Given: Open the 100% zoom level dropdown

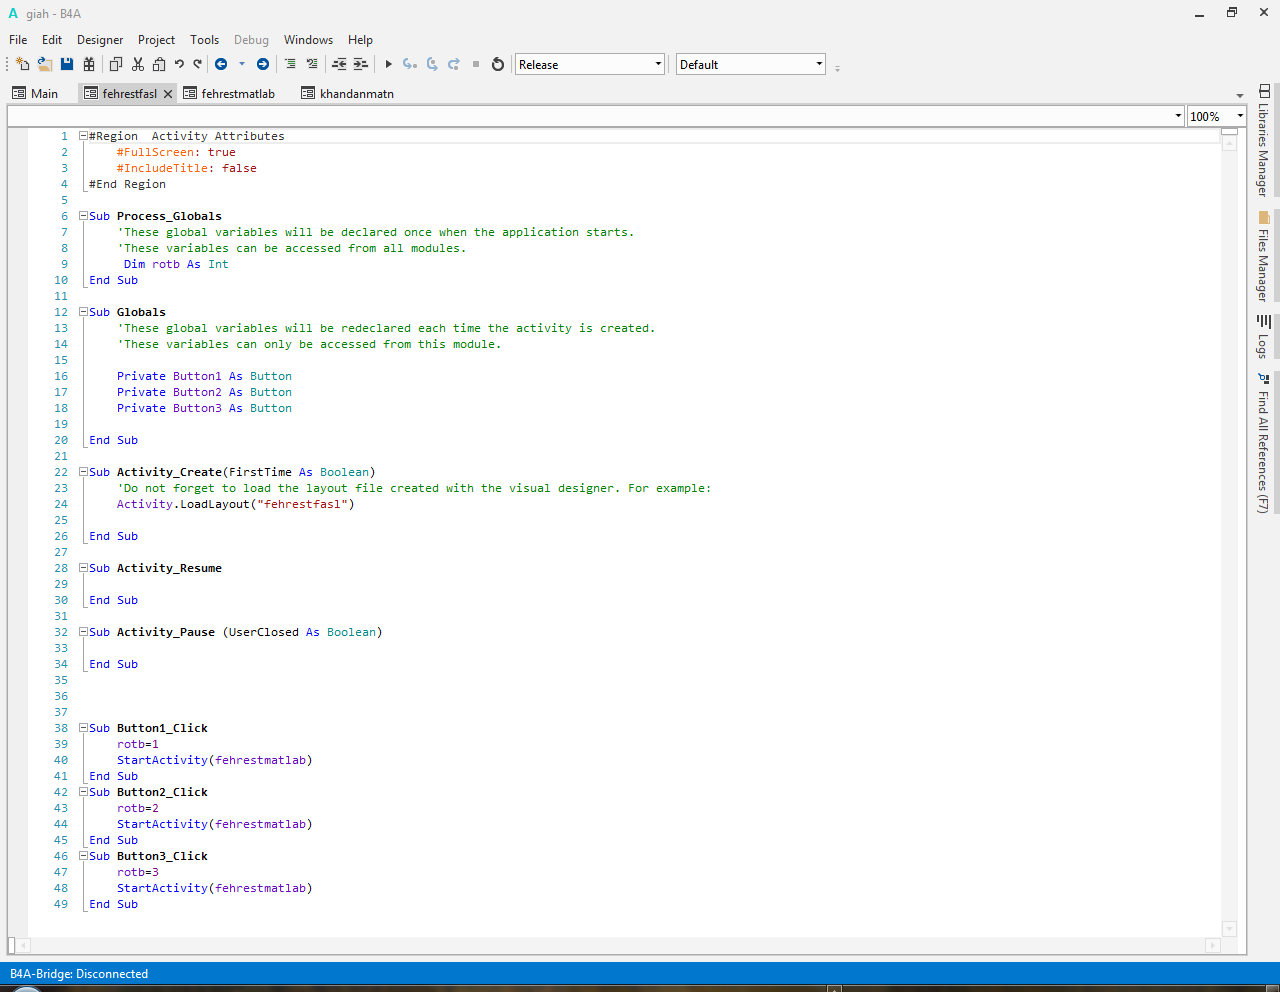Looking at the screenshot, I should (1240, 116).
